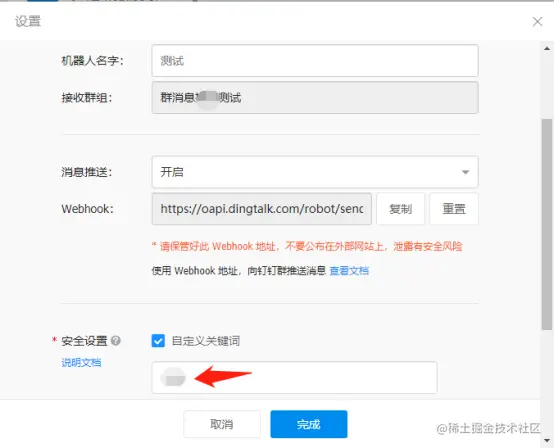Click the 重置 button to reset the webhook

pyautogui.click(x=454, y=209)
